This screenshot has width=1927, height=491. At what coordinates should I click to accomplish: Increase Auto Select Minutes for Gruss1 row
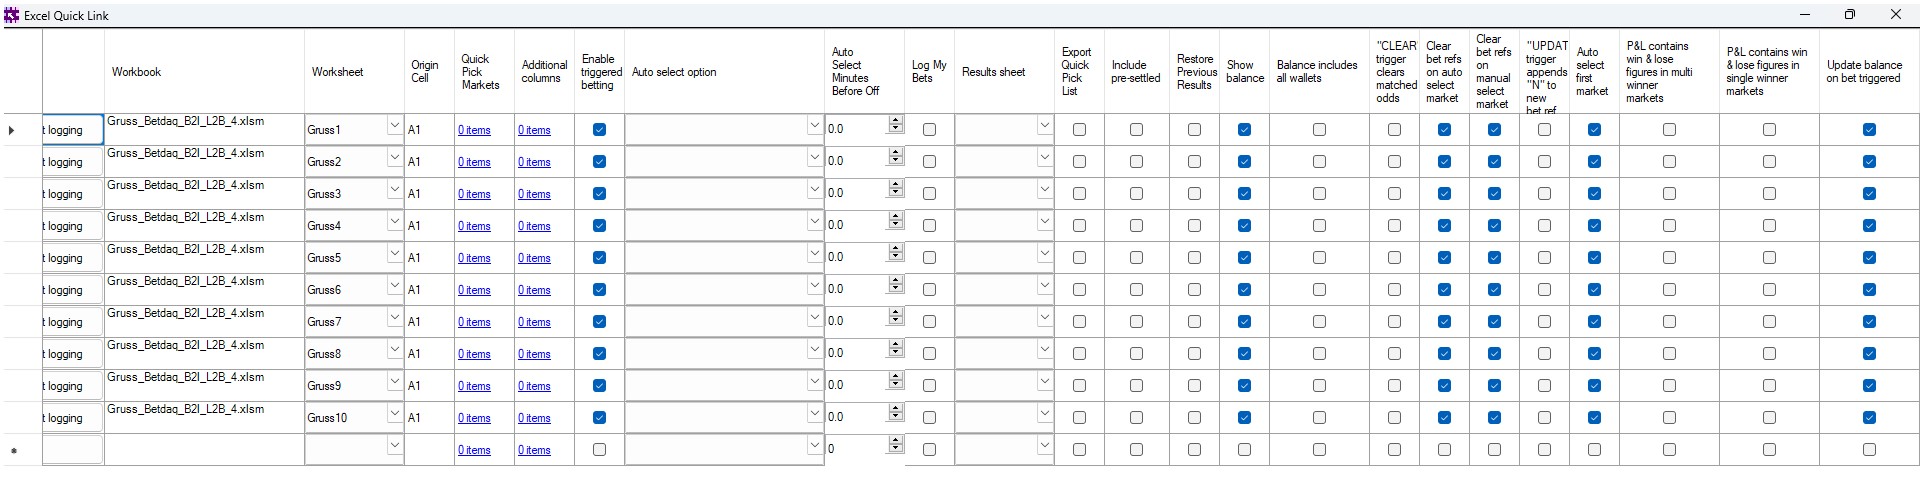click(895, 123)
